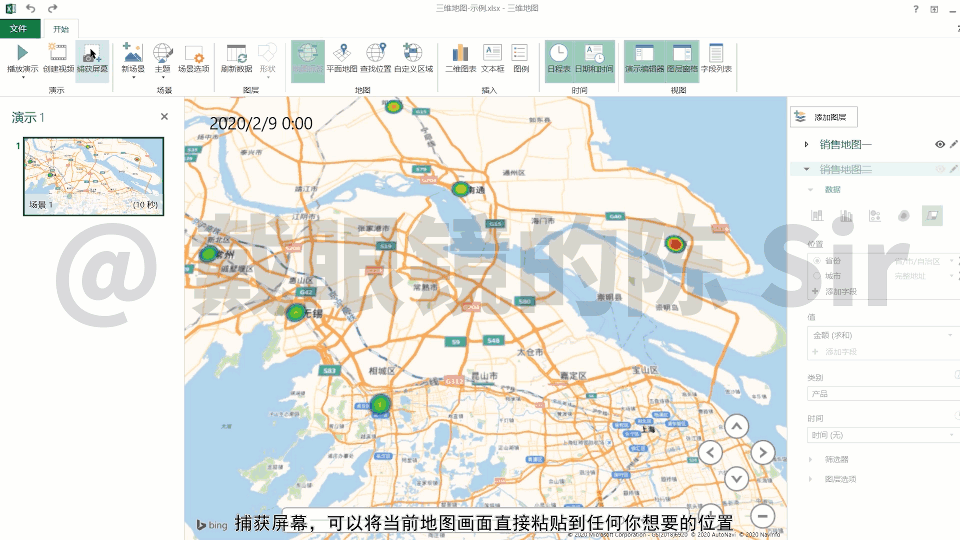The width and height of the screenshot is (960, 540).
Task: Toggle 演示编辑器 tour editor pane
Action: coord(644,59)
